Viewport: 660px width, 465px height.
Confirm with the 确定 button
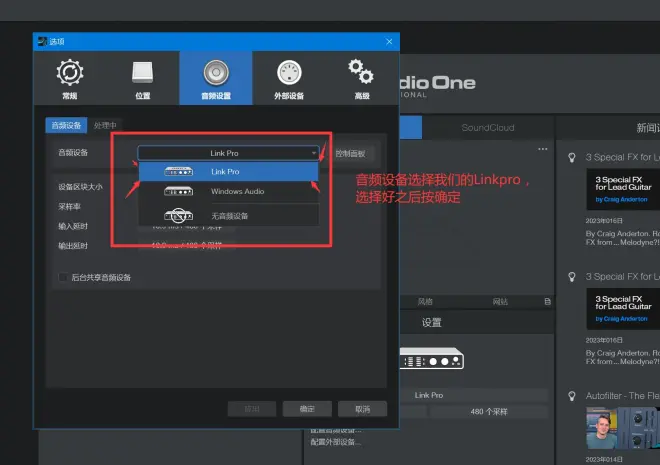pos(307,409)
